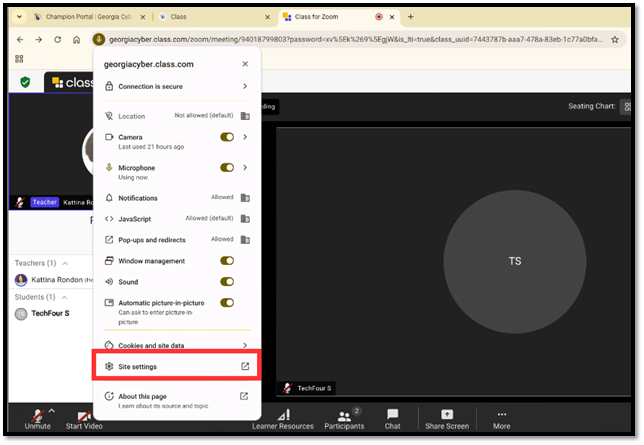Toggle the Microphone permission switch
The image size is (644, 445).
click(227, 167)
